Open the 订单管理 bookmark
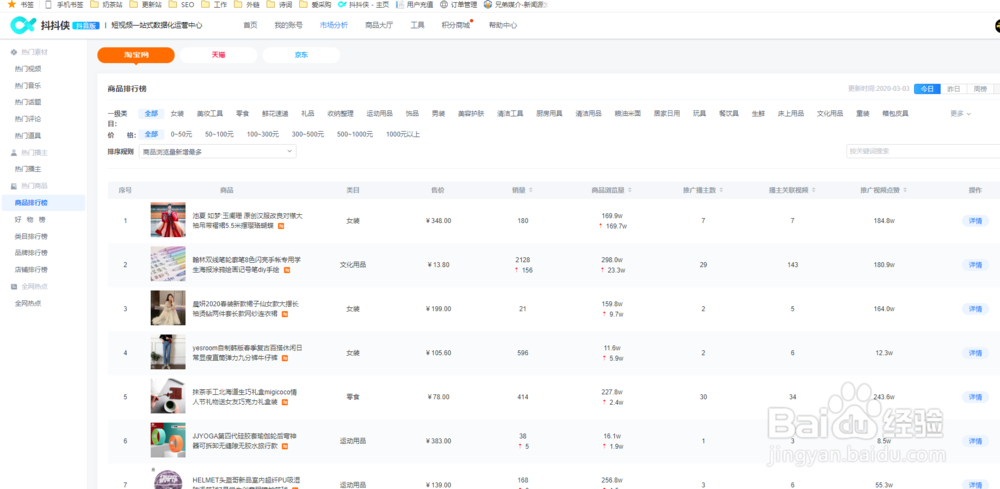 click(458, 4)
